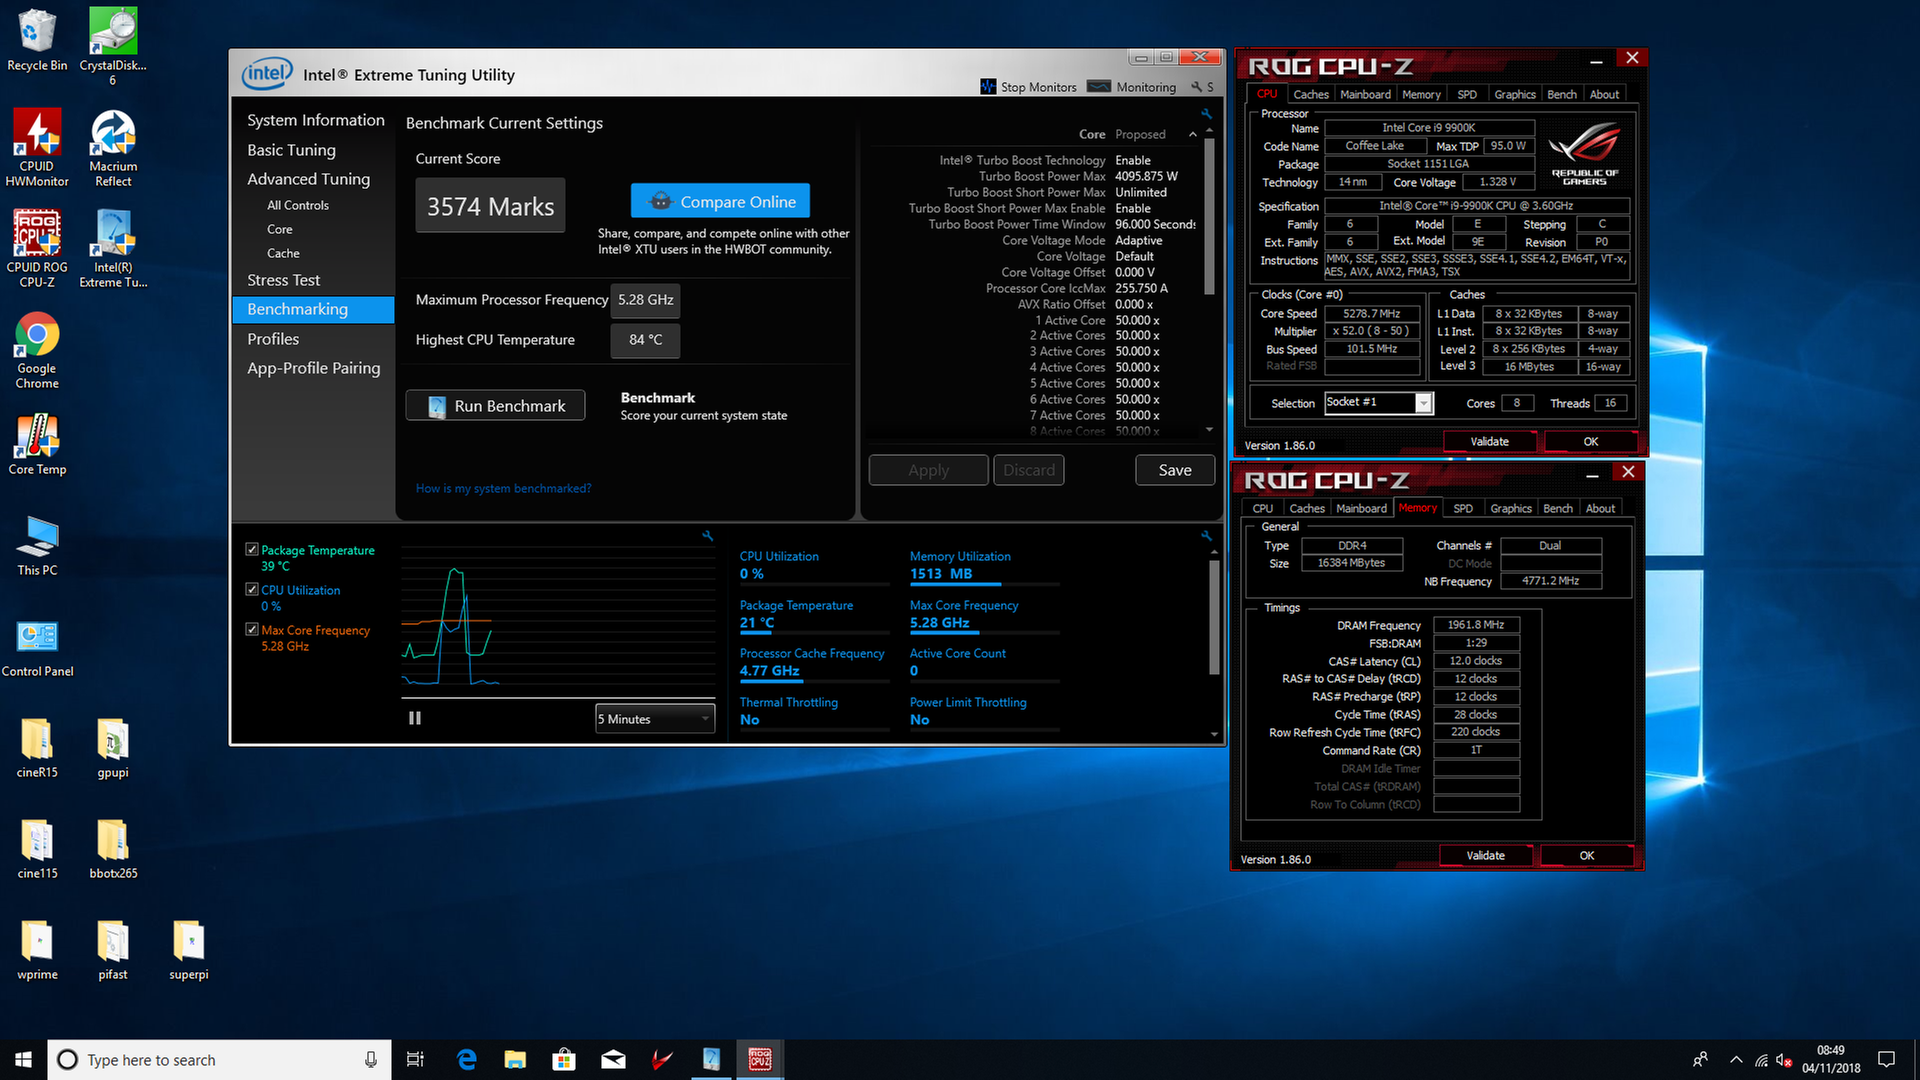Launch CPUID ROG CPU-Z desktop icon
The height and width of the screenshot is (1080, 1920).
tap(37, 248)
